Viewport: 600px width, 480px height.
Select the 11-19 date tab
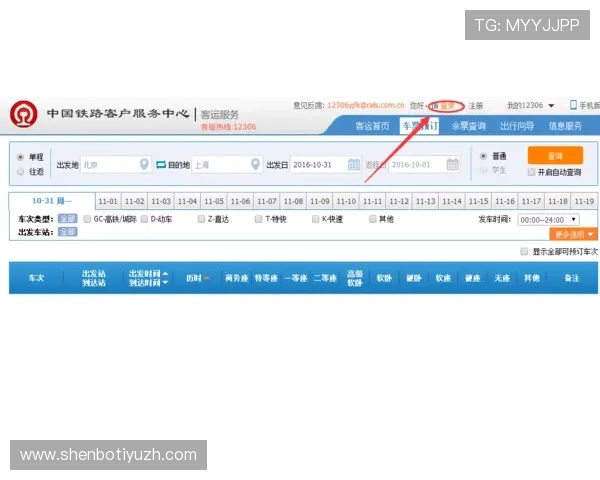584,201
